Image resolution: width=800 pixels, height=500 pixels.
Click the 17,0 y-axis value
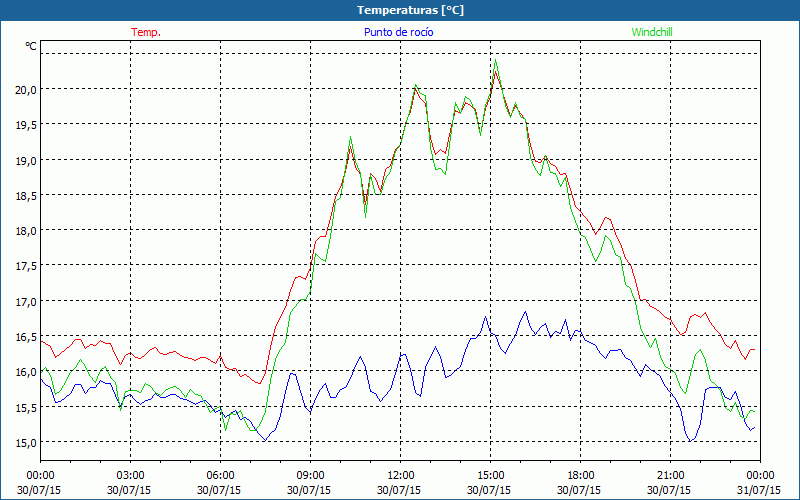[x=27, y=302]
